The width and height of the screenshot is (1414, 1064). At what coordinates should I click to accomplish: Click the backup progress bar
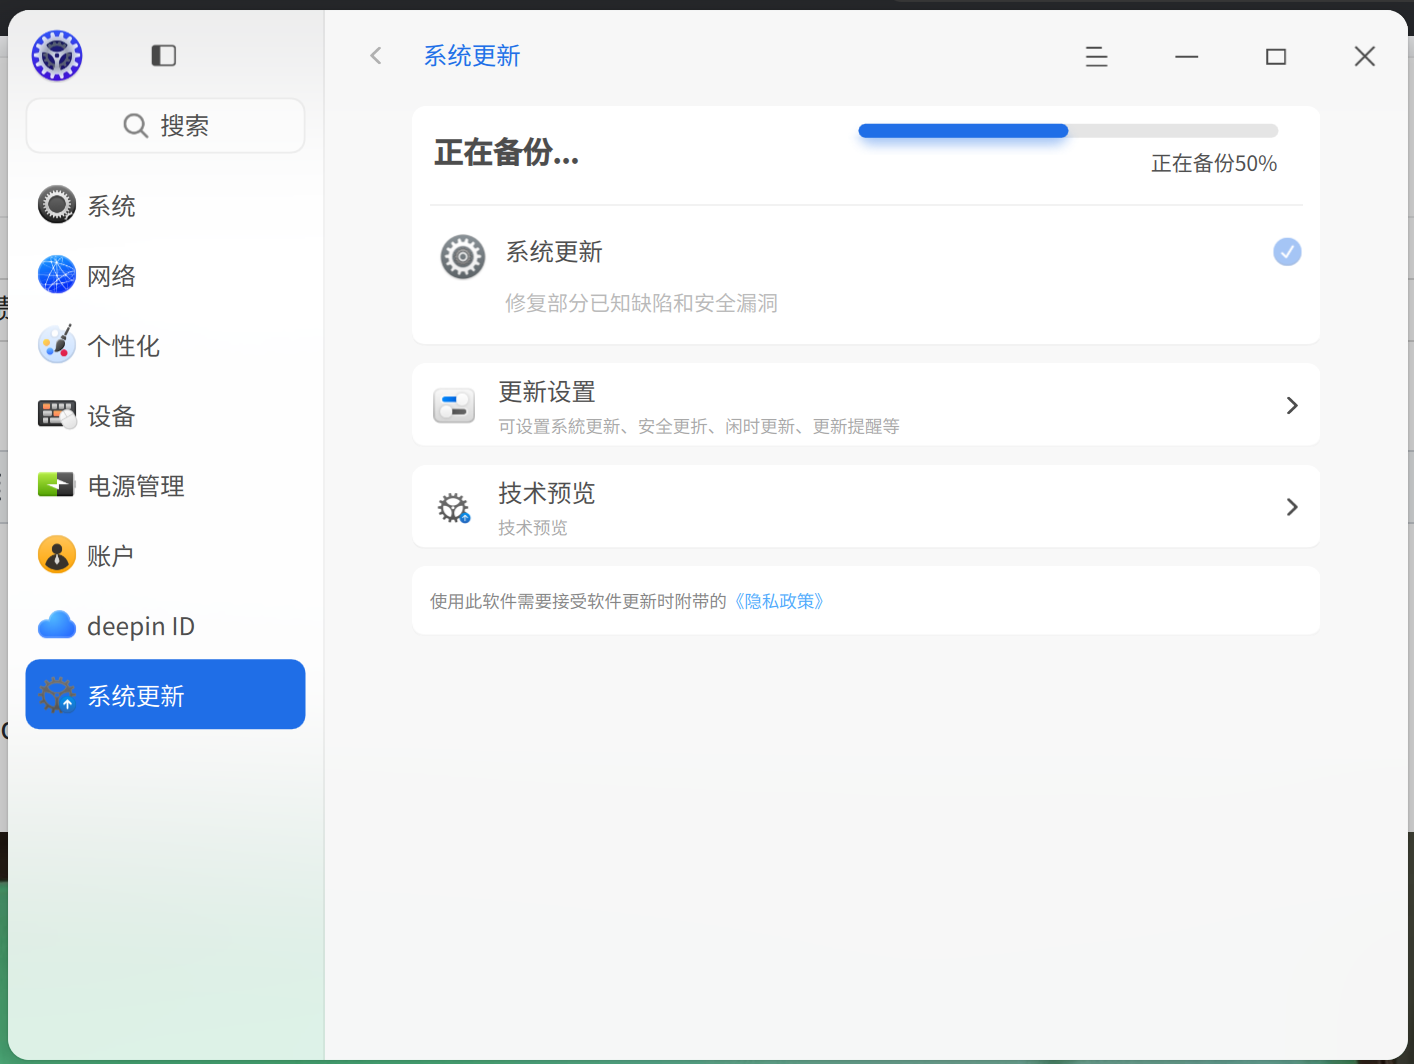tap(1068, 131)
